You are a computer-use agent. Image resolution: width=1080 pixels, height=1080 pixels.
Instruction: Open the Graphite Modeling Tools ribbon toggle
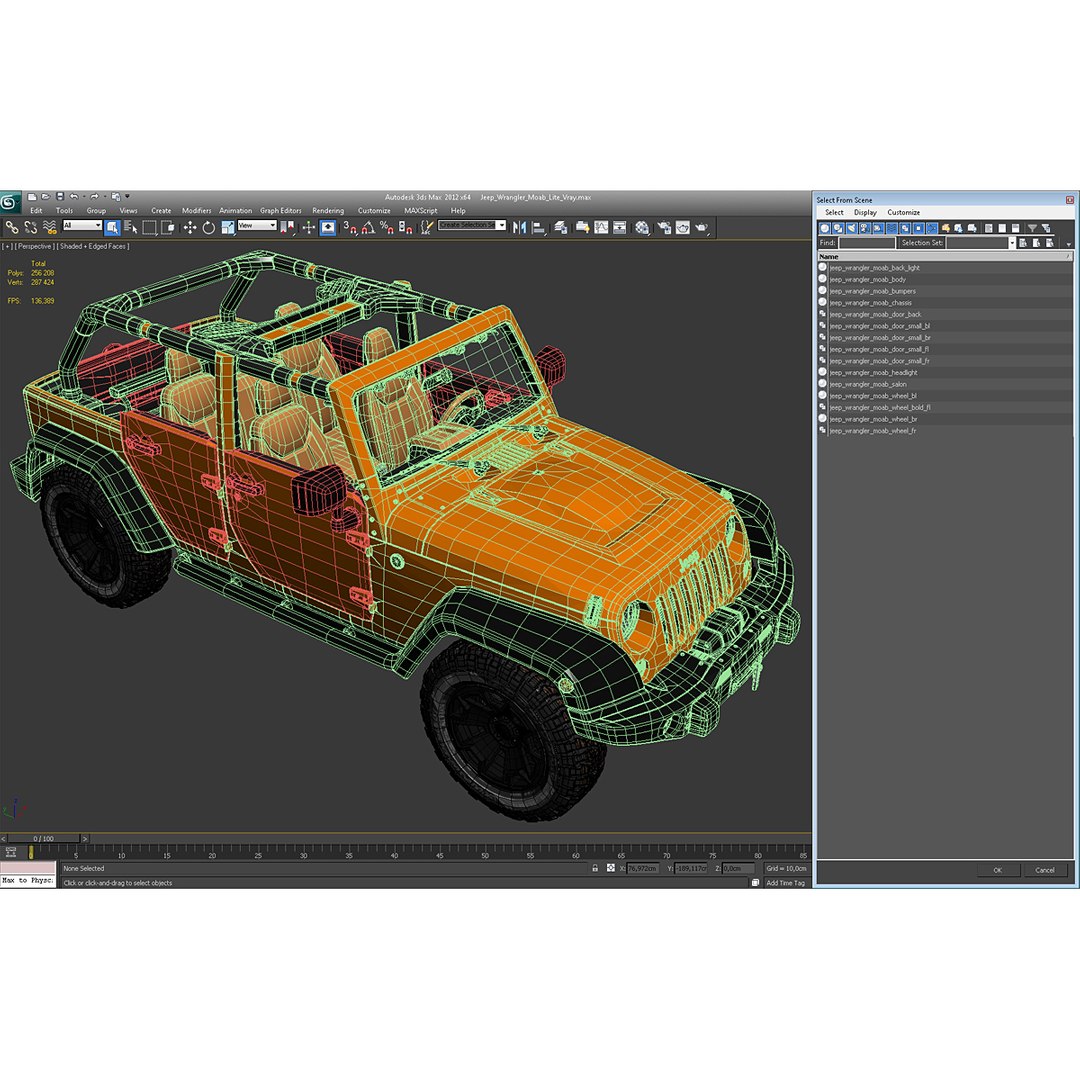[x=582, y=227]
